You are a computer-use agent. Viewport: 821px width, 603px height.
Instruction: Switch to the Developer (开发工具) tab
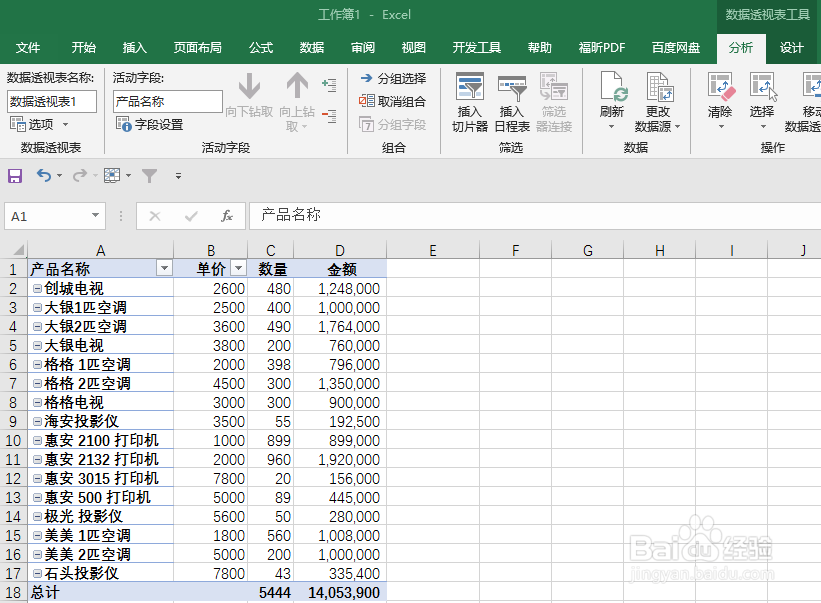tap(476, 48)
